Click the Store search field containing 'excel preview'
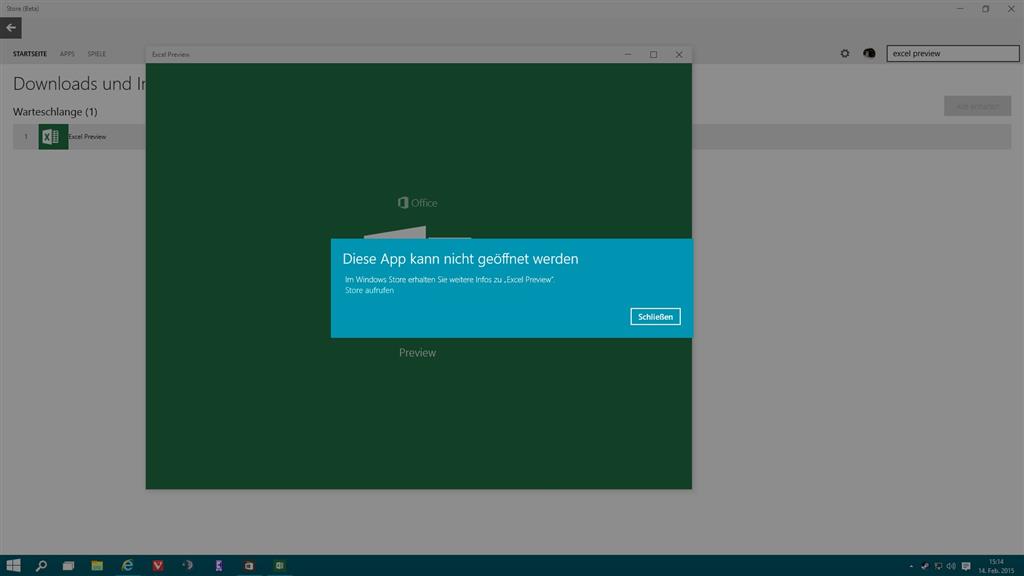Viewport: 1024px width, 576px height. point(952,54)
